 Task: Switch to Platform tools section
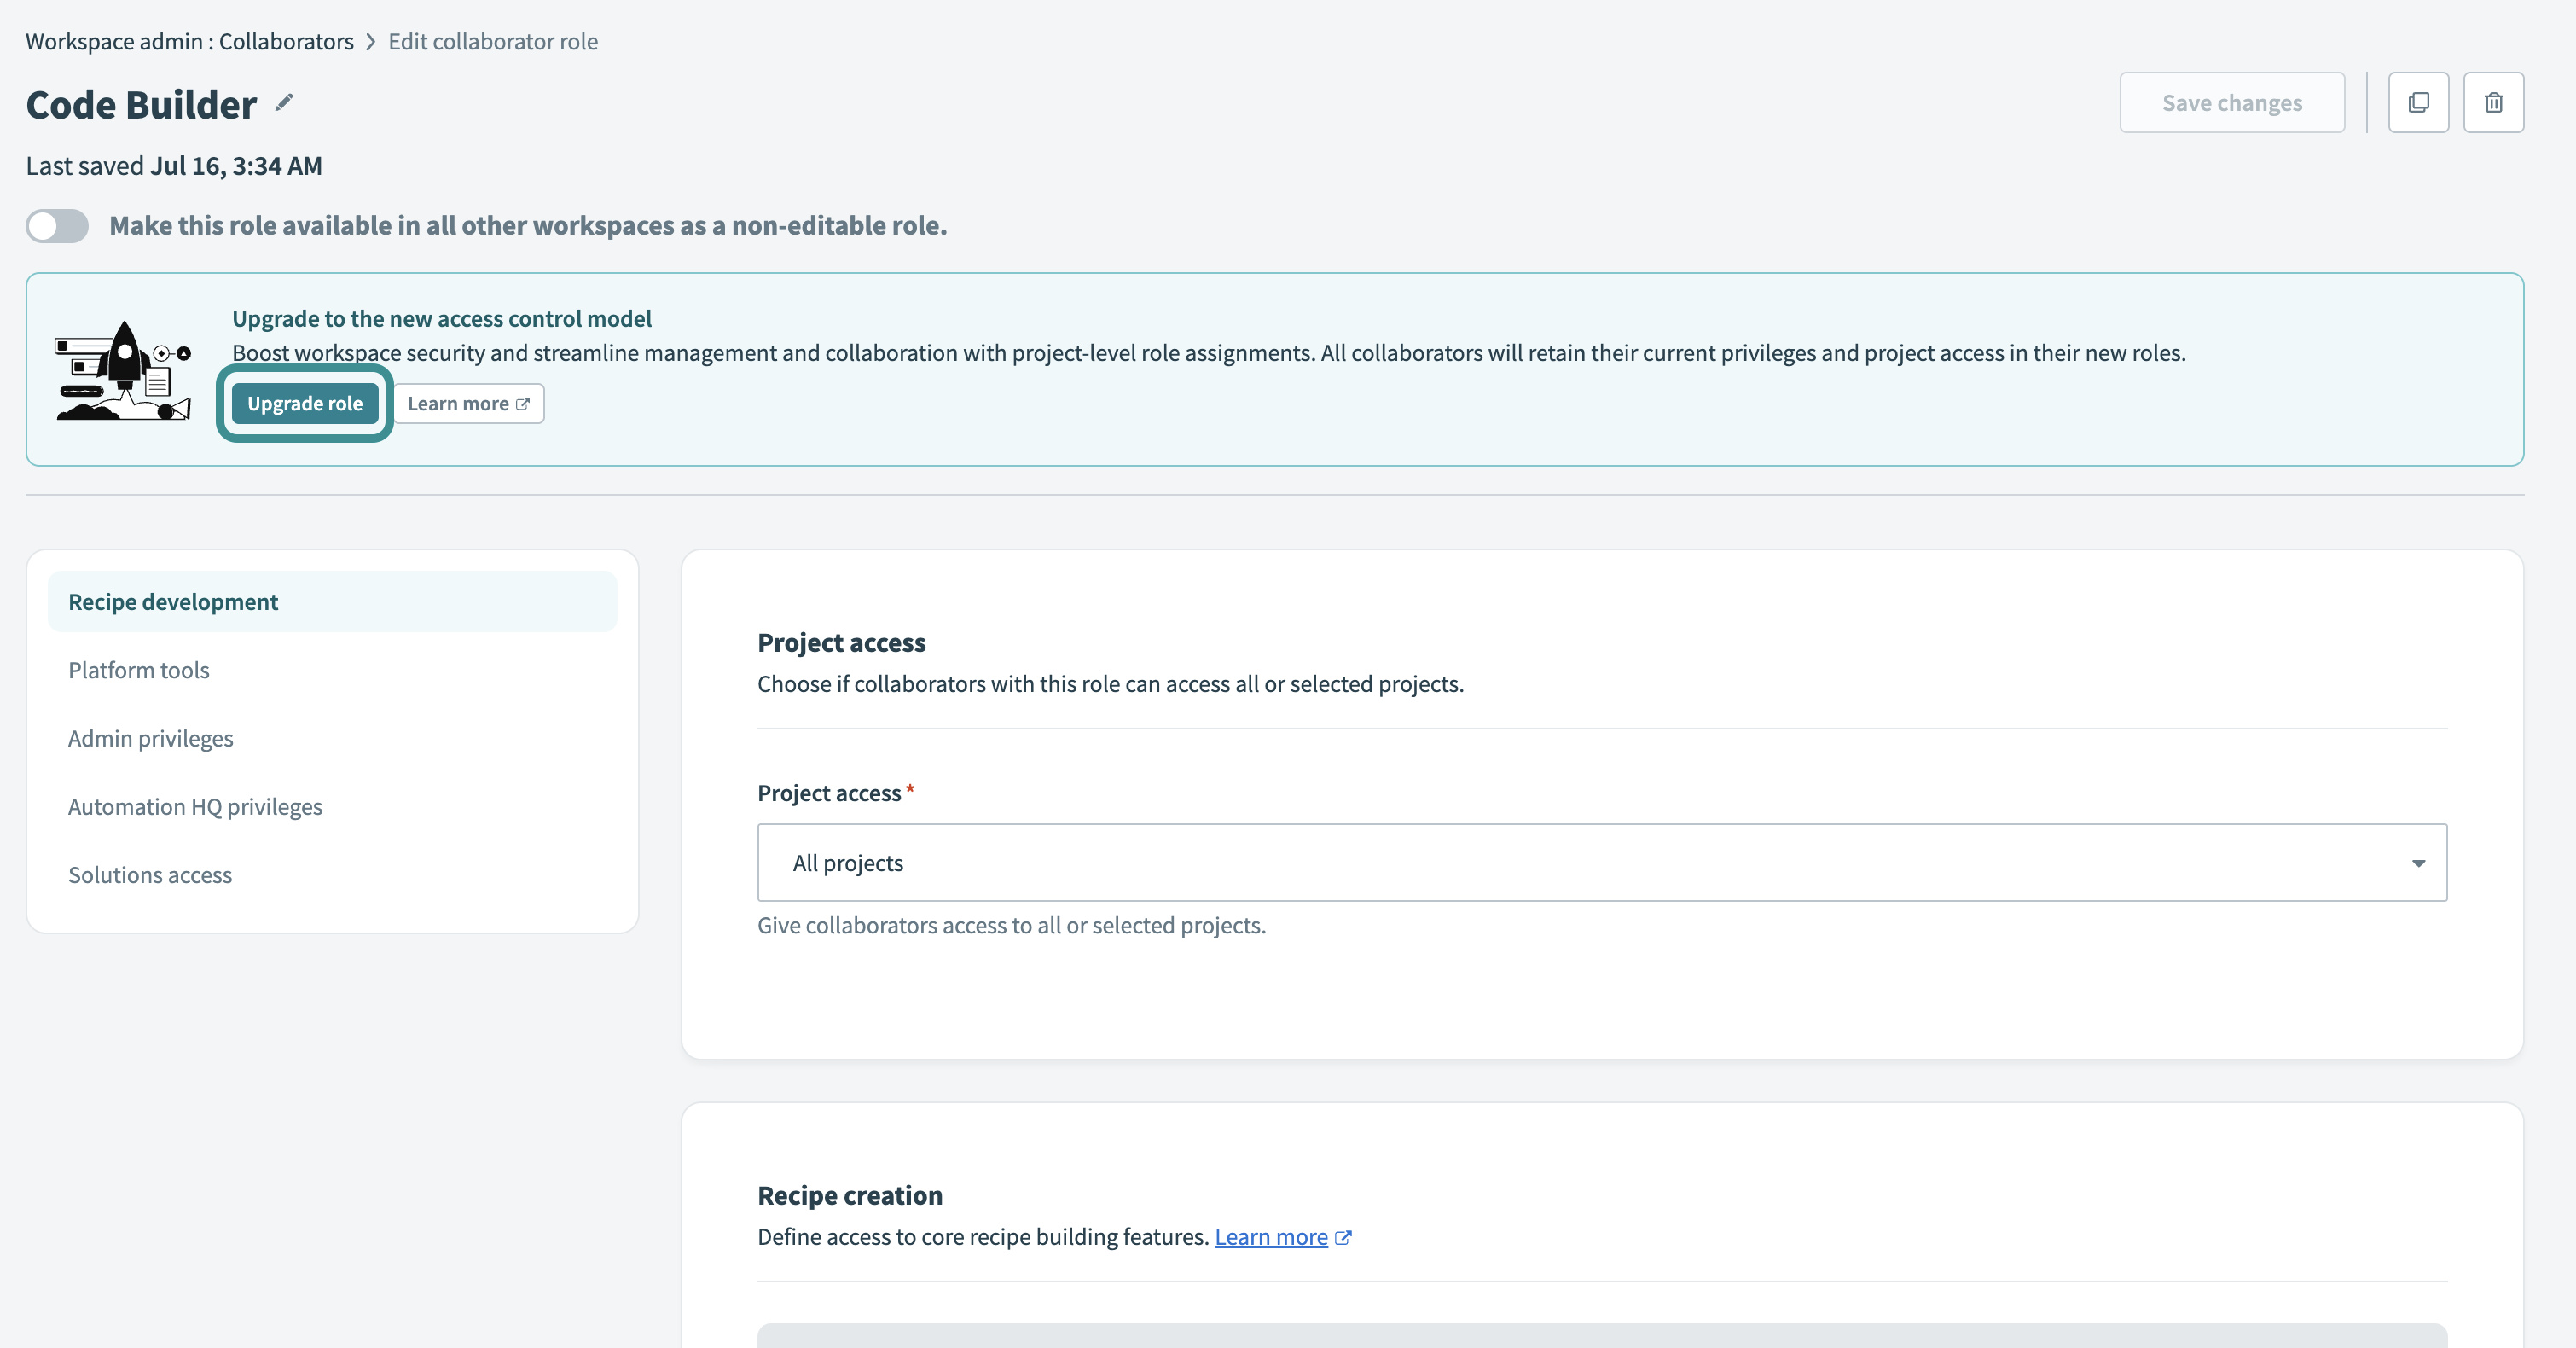[139, 670]
